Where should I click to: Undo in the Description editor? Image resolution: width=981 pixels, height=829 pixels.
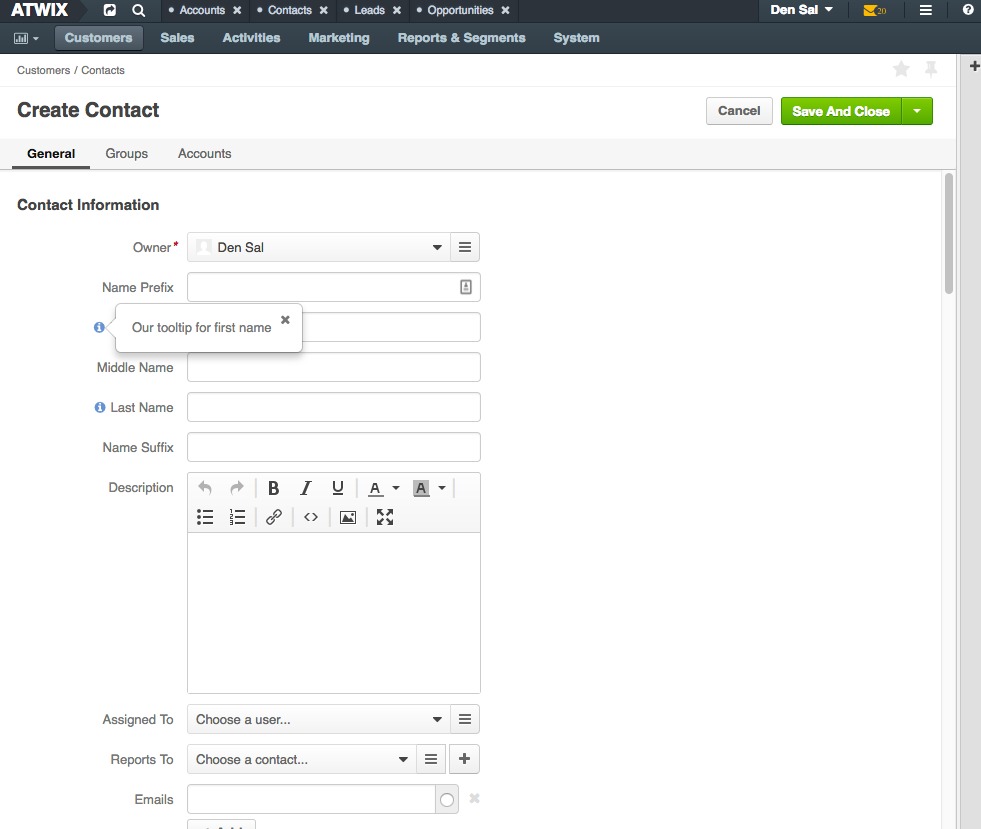(x=205, y=487)
